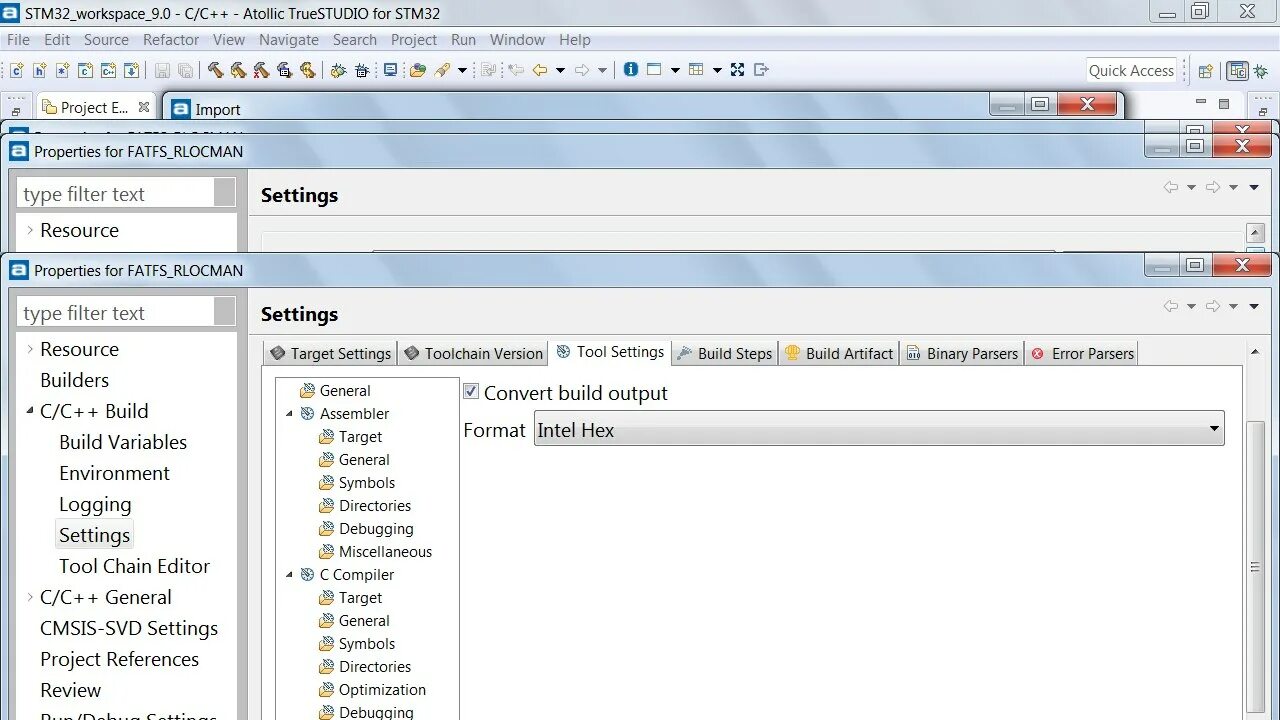Click the open folder icon in toolbar
This screenshot has height=720, width=1280.
coord(418,70)
